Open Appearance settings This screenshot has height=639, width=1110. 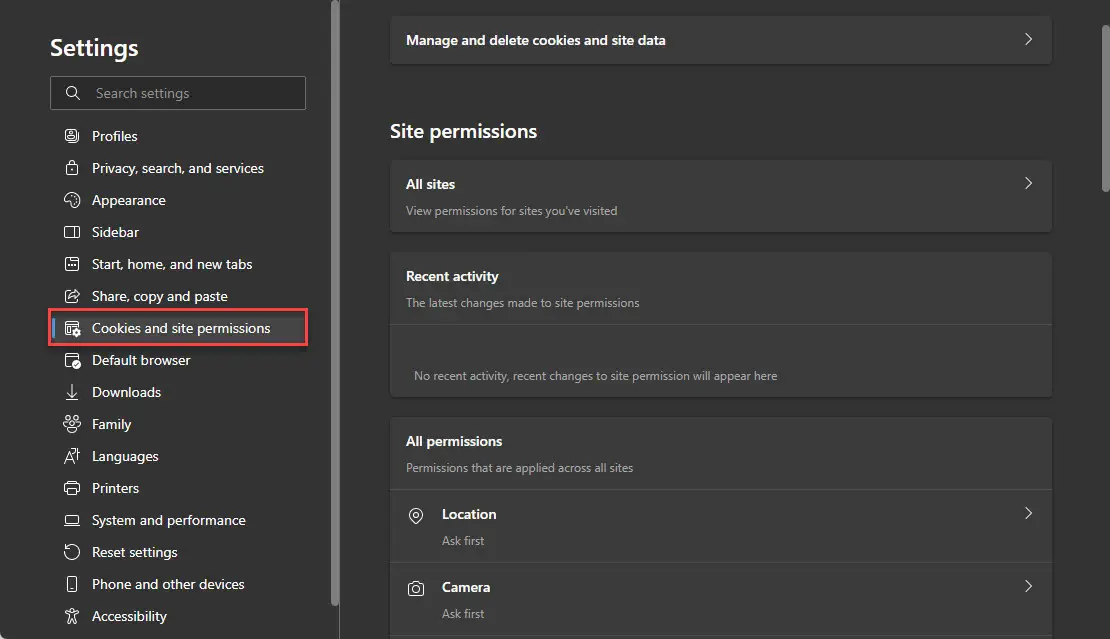[x=178, y=200]
